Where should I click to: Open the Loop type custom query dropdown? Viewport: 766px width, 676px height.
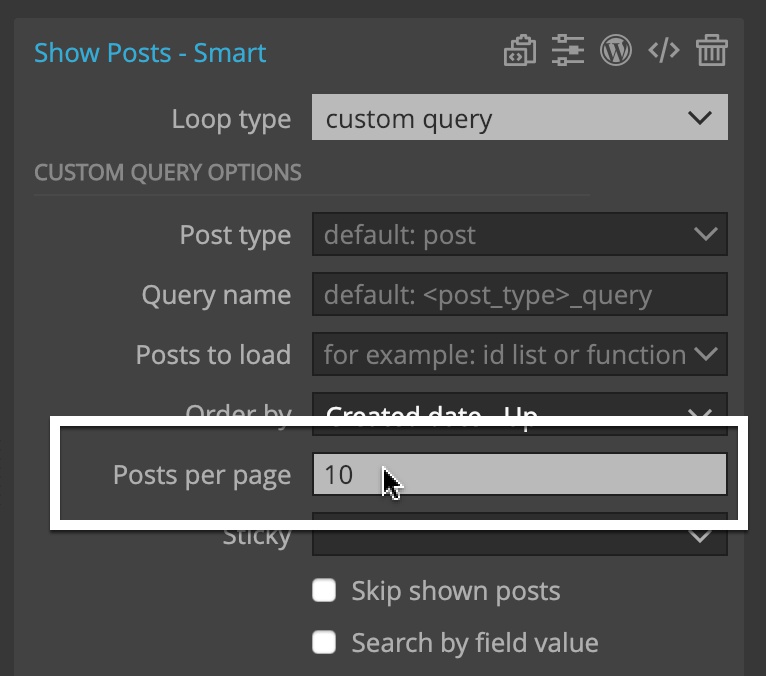[x=520, y=117]
